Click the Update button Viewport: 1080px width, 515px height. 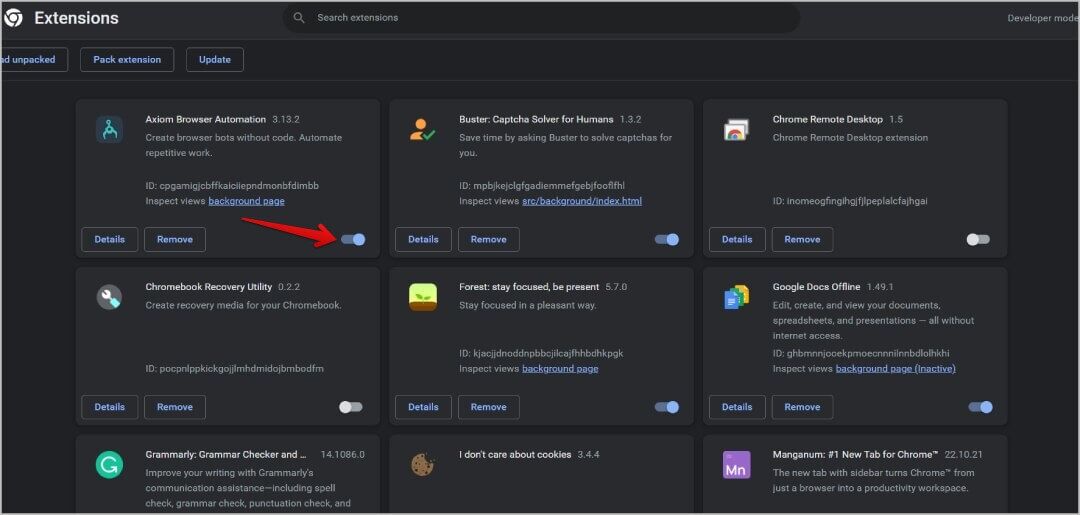[215, 59]
